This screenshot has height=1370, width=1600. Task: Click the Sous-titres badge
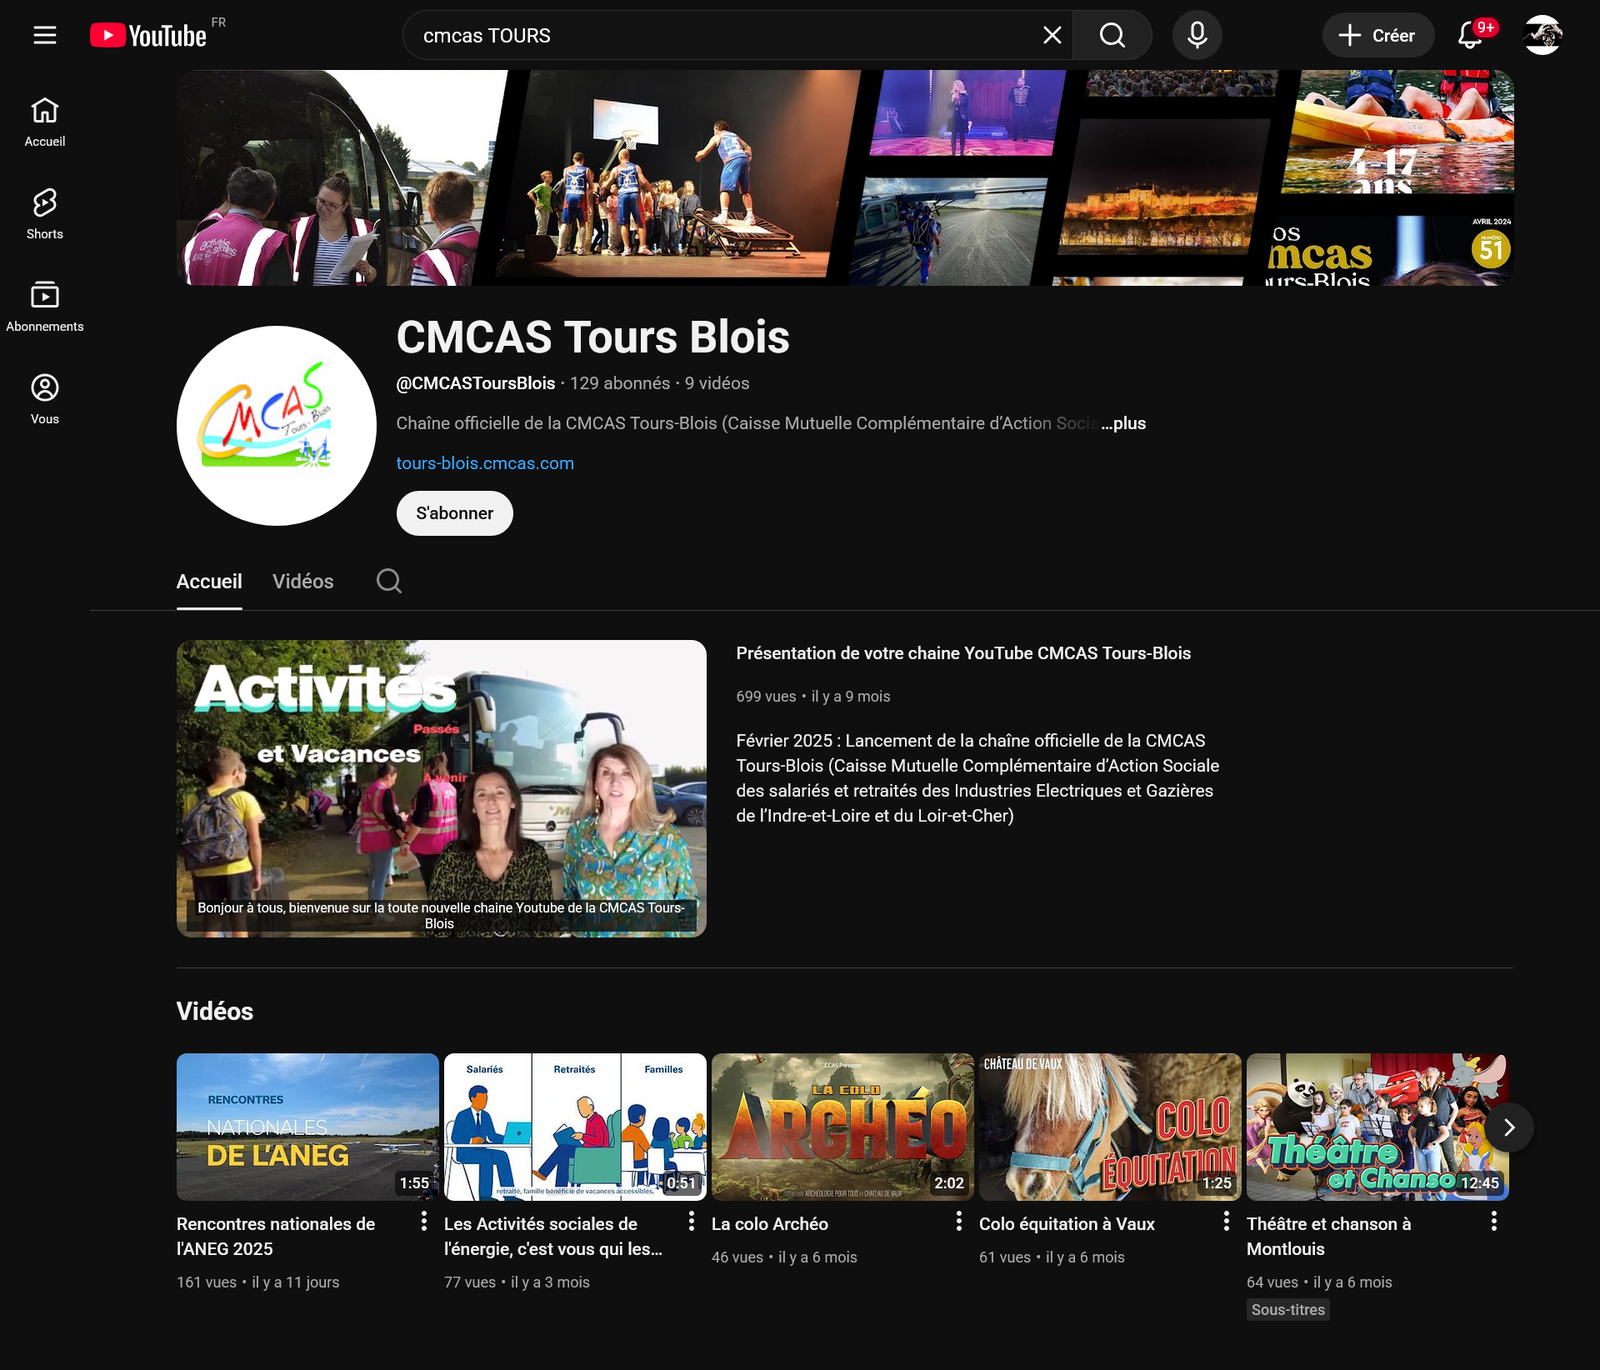(x=1288, y=1310)
